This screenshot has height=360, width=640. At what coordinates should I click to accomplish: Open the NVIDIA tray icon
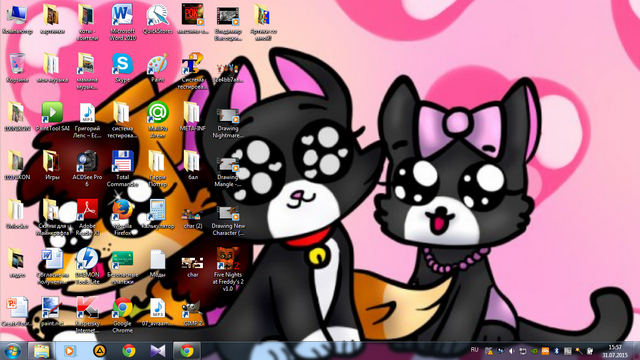tap(534, 351)
